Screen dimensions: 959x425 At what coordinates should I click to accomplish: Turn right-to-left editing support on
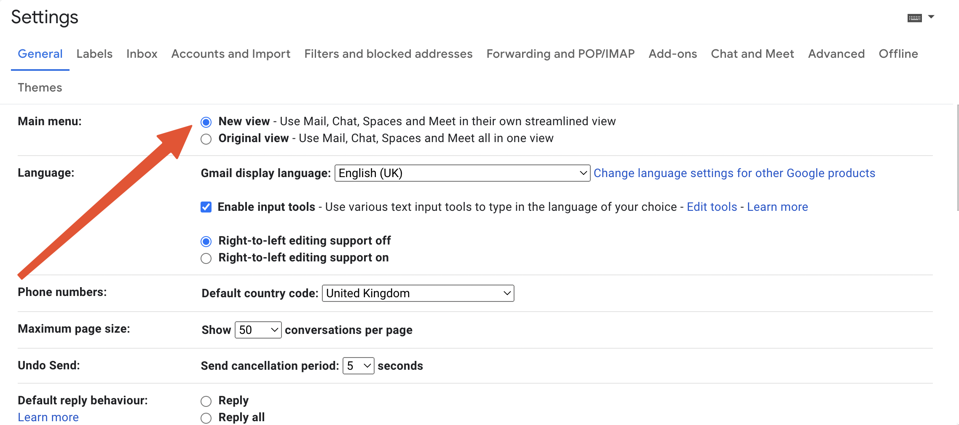(206, 258)
